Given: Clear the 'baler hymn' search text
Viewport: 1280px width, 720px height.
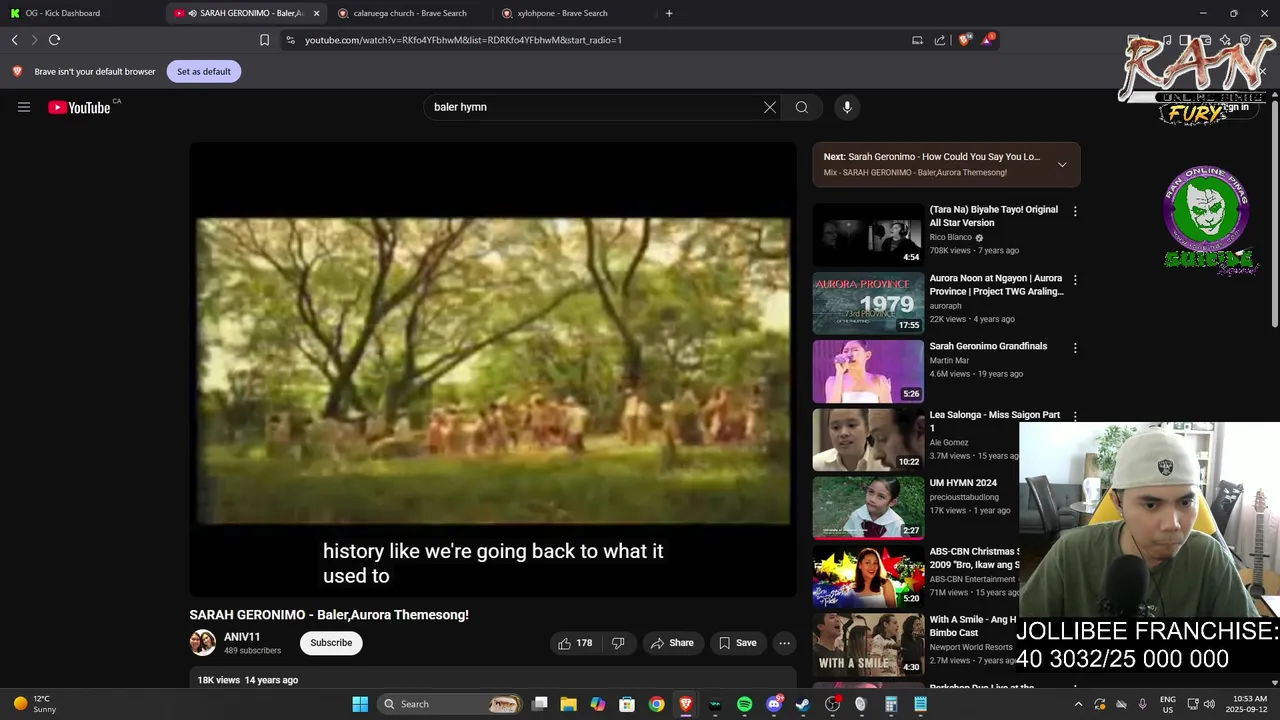Looking at the screenshot, I should click(770, 107).
